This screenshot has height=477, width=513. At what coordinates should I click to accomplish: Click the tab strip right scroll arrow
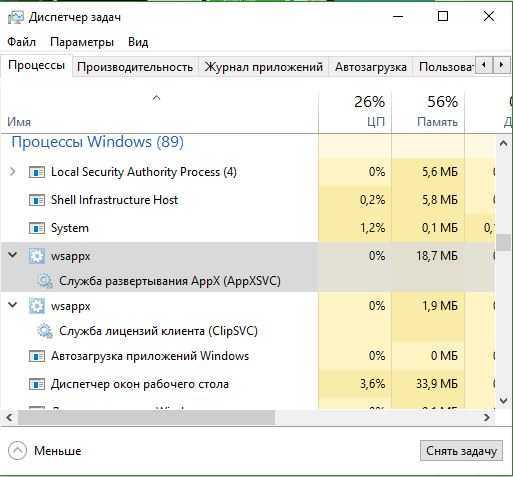coord(501,65)
